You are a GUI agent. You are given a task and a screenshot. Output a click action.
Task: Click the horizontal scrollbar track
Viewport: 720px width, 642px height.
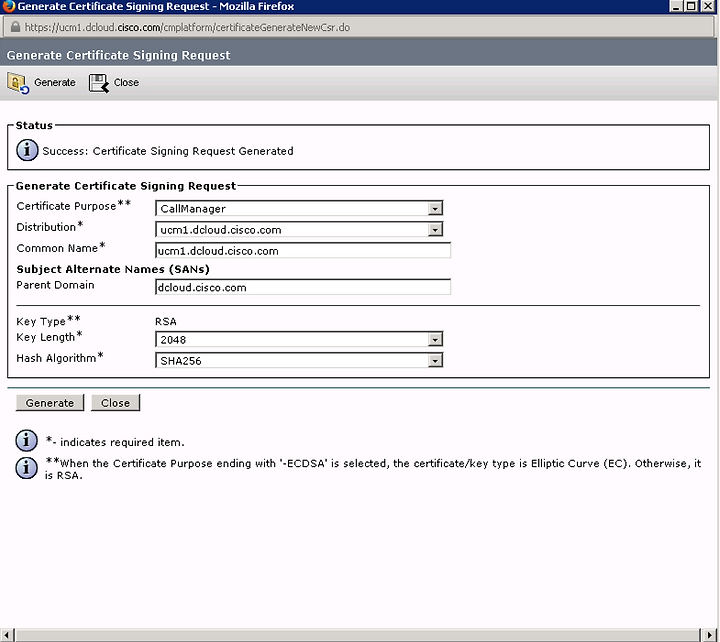[358, 636]
